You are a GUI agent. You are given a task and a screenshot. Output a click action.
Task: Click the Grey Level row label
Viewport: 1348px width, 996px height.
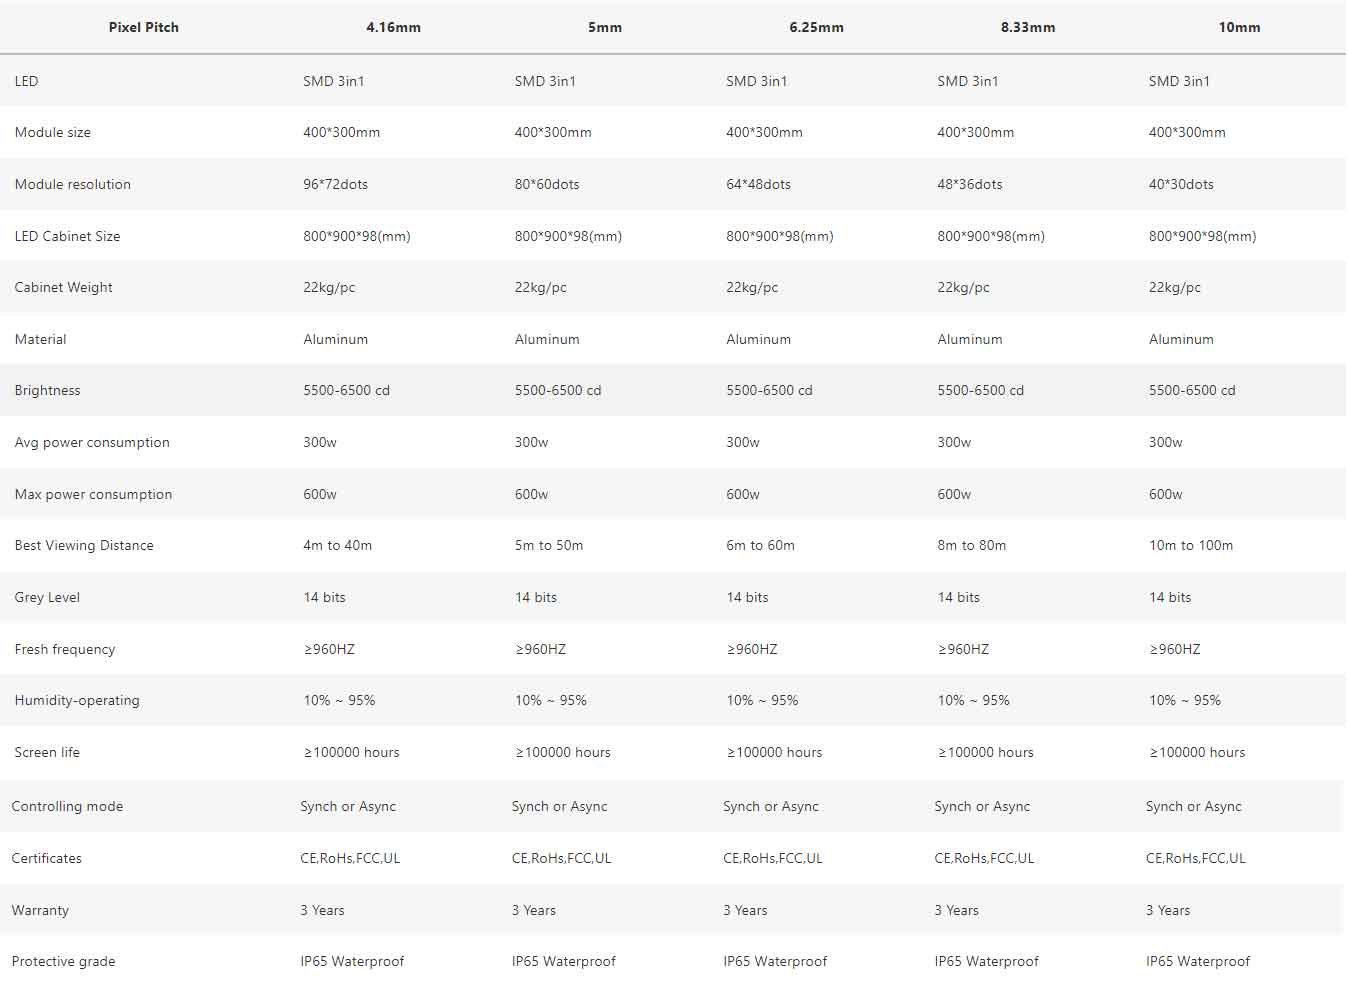tap(47, 598)
